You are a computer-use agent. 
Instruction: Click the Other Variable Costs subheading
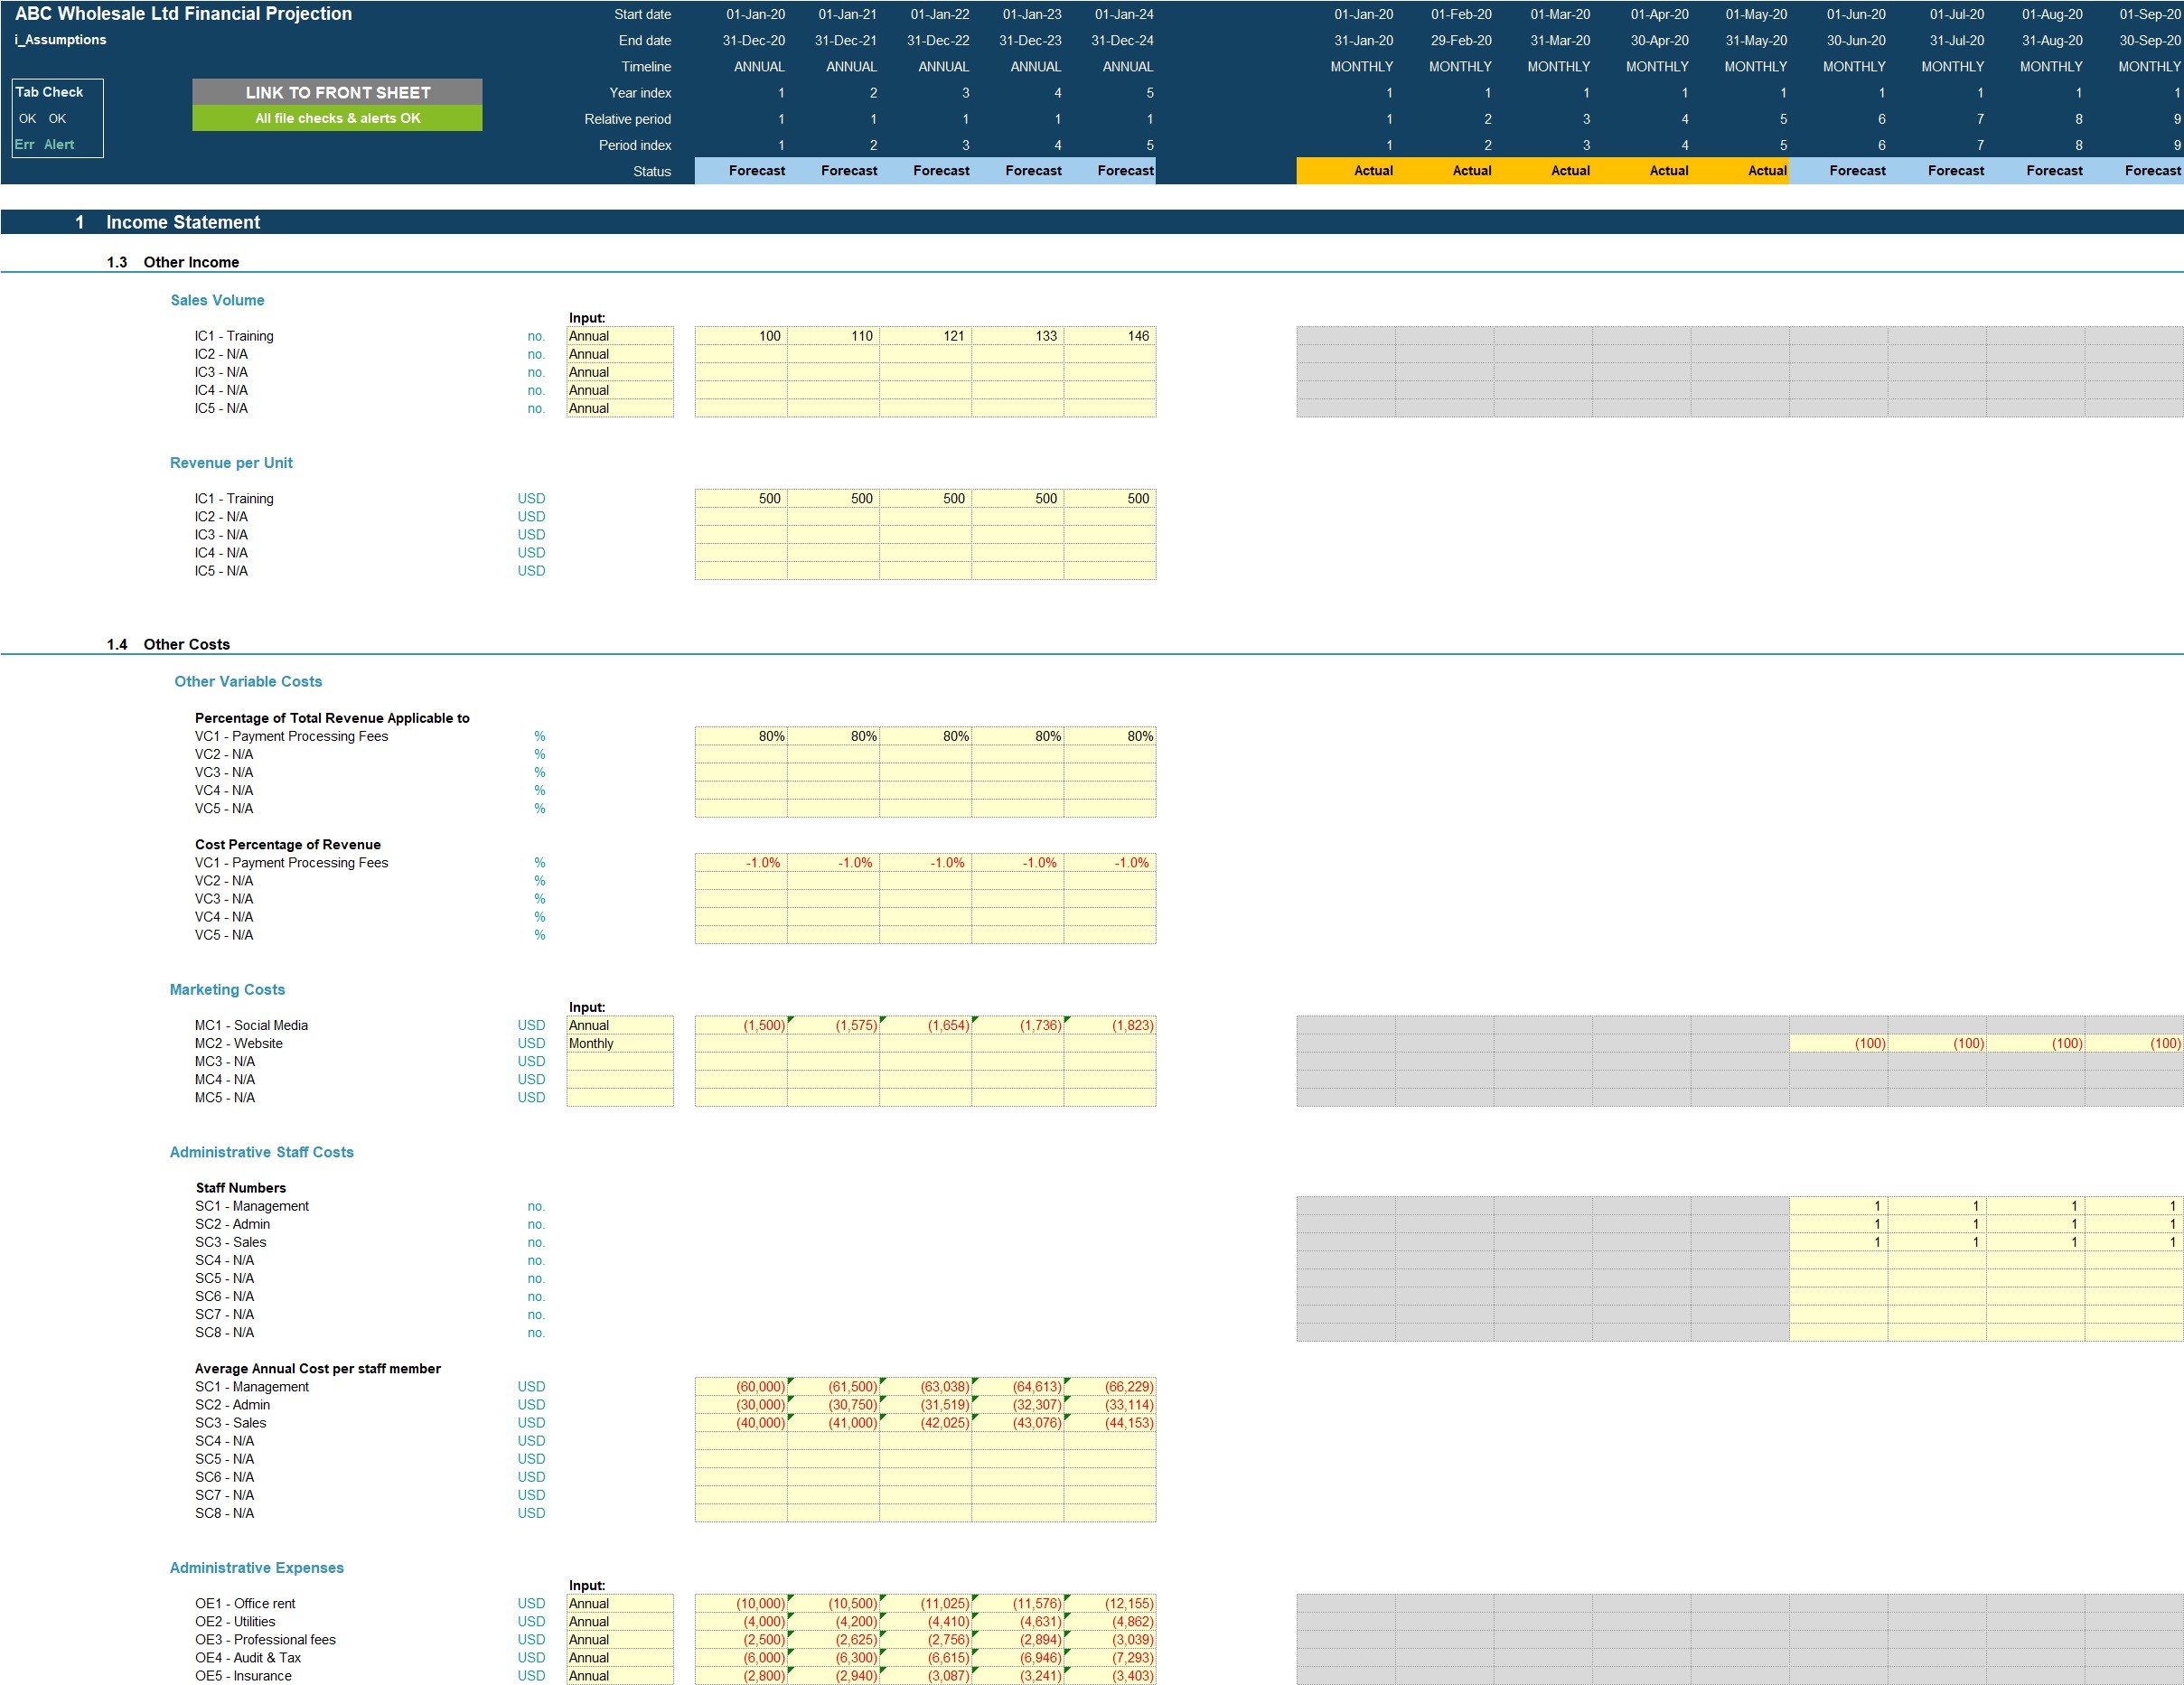click(248, 681)
